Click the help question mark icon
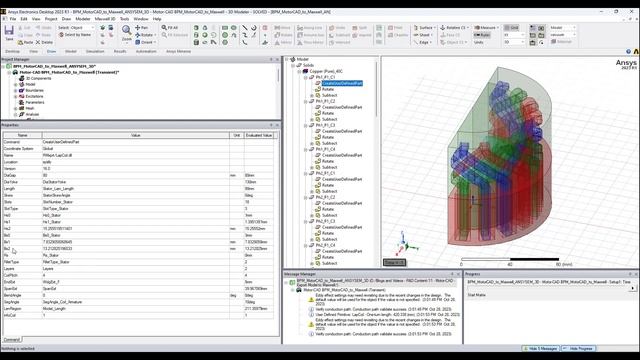Screen dimensions: 640x360 pyautogui.click(x=629, y=51)
